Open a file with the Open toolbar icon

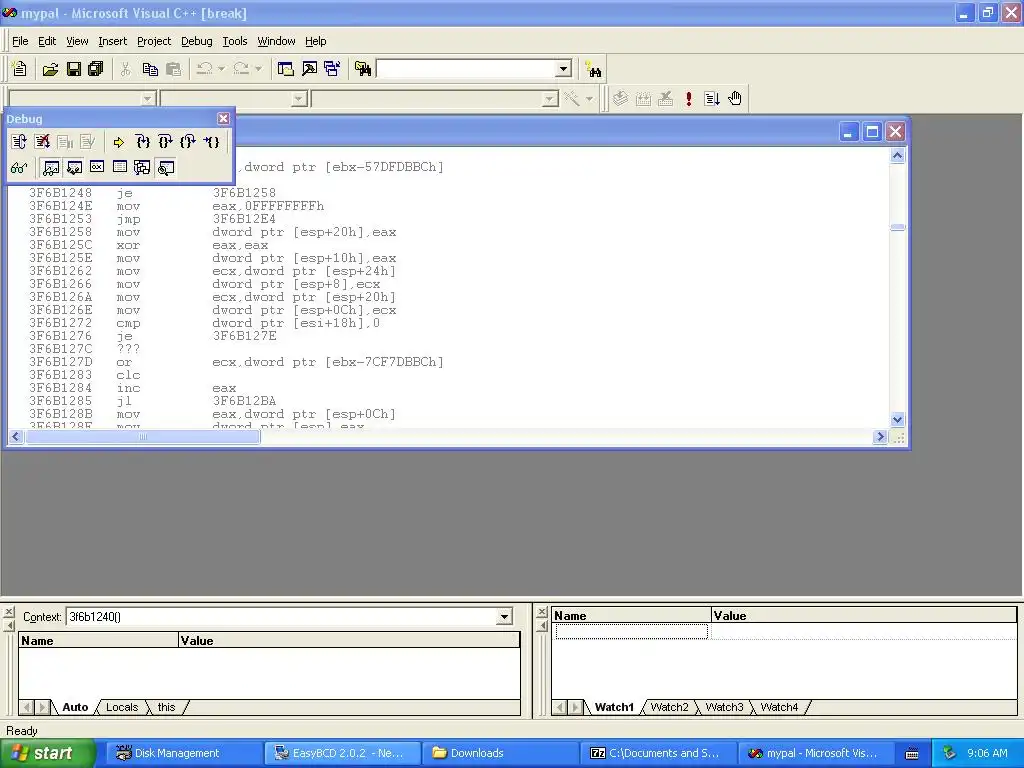[x=50, y=69]
